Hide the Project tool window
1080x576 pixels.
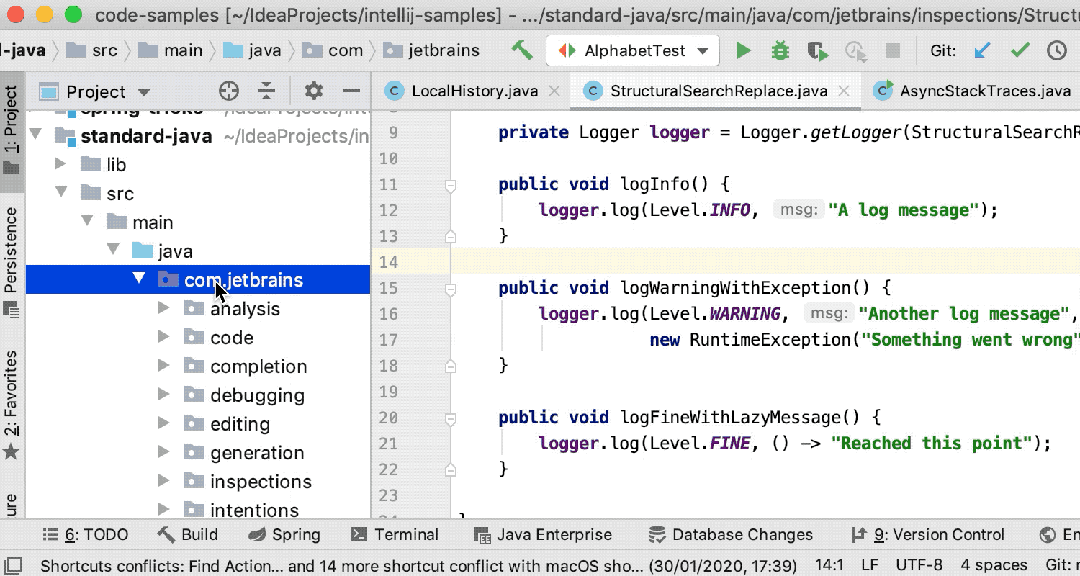tap(351, 91)
